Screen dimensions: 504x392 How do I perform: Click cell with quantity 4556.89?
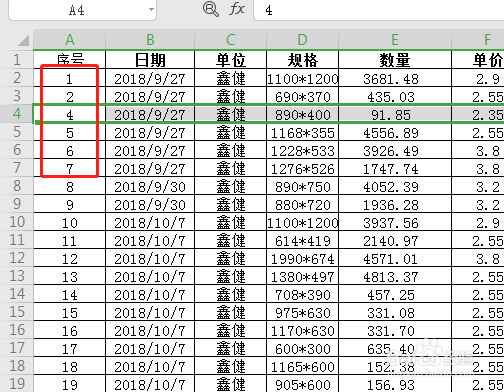(395, 132)
